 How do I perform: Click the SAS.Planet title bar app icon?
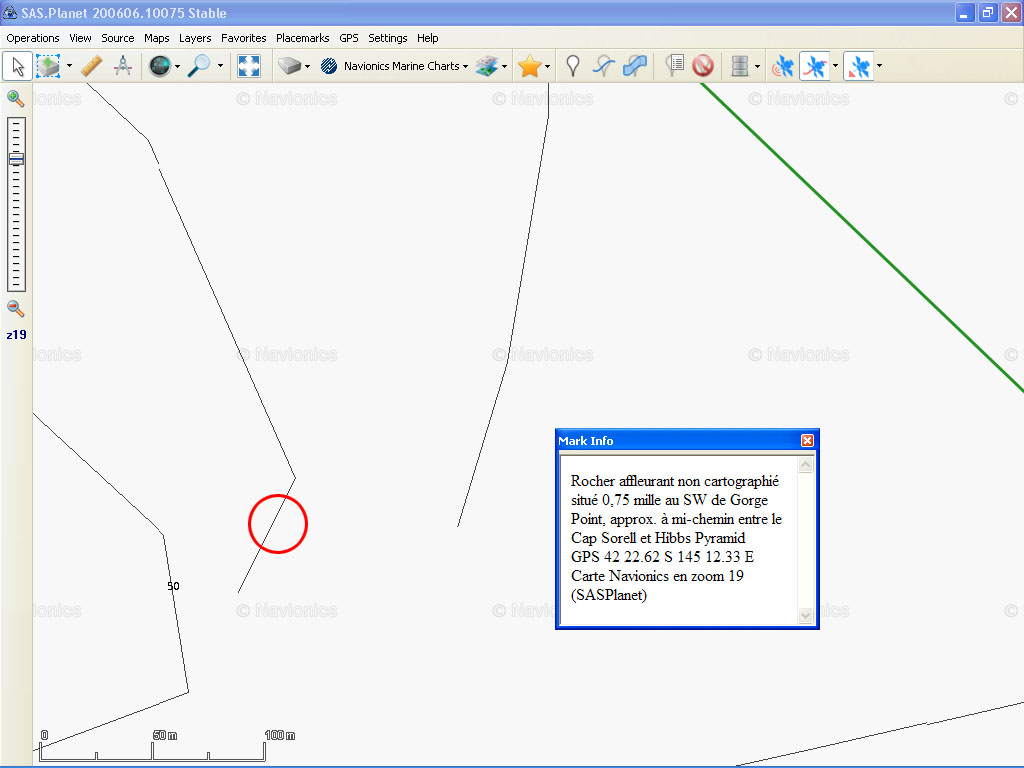pos(10,12)
